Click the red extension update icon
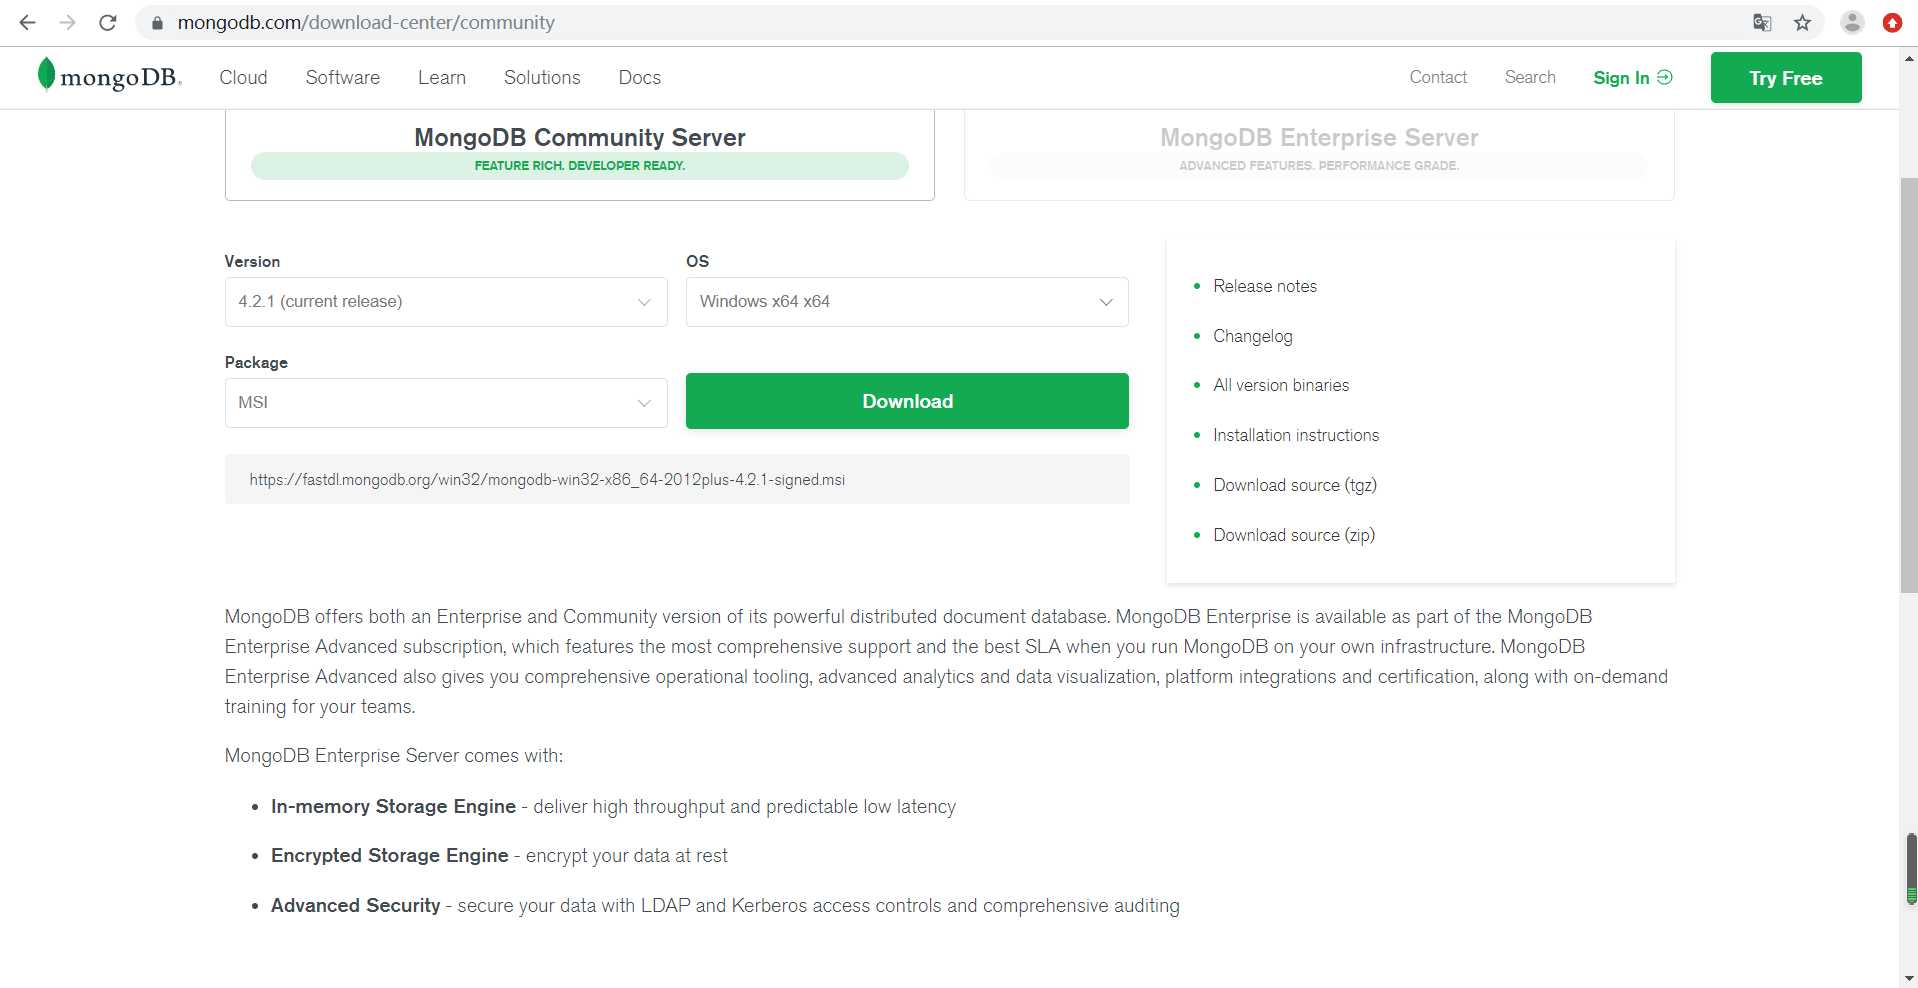Screen dimensions: 1918x988 point(1892,22)
